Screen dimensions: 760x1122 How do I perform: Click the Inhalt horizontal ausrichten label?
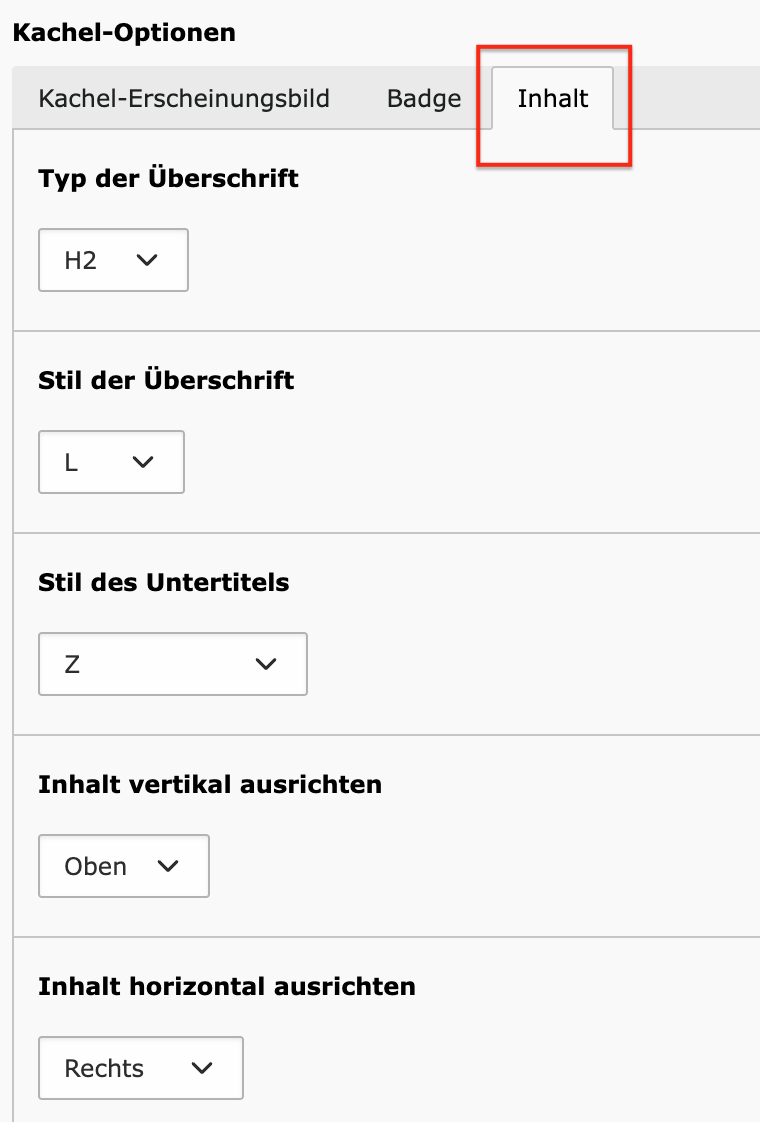(226, 987)
